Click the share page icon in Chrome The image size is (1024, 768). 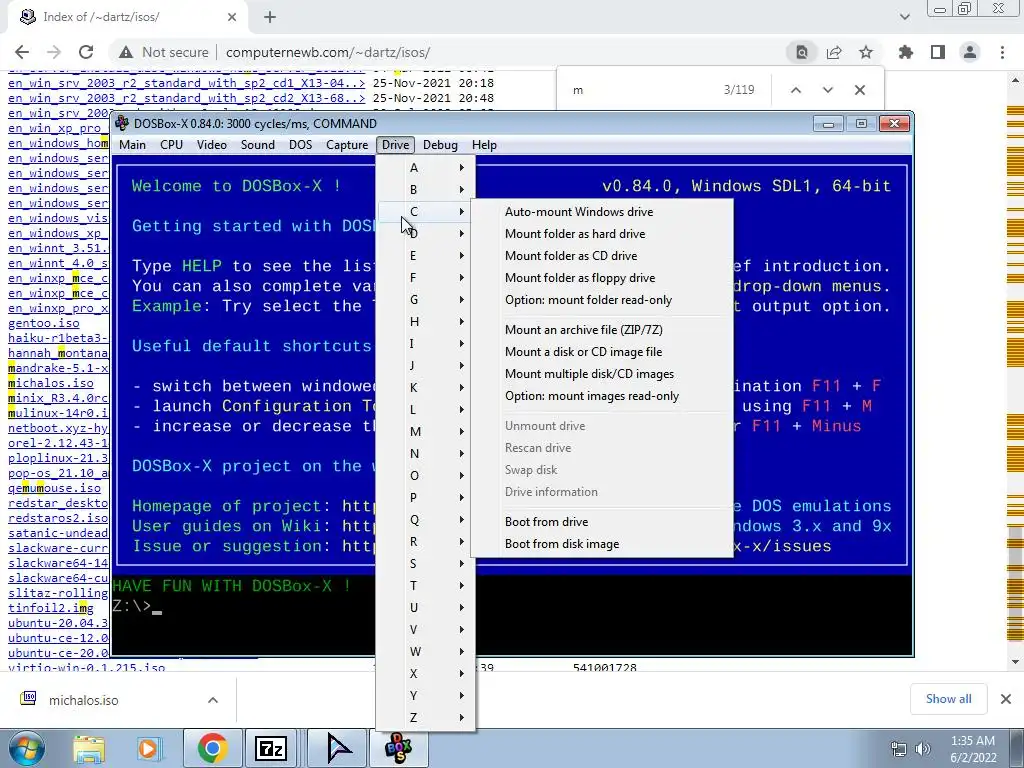pyautogui.click(x=834, y=52)
